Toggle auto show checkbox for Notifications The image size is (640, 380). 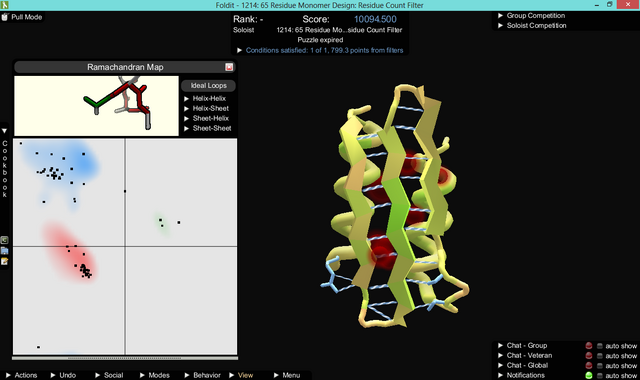click(600, 376)
